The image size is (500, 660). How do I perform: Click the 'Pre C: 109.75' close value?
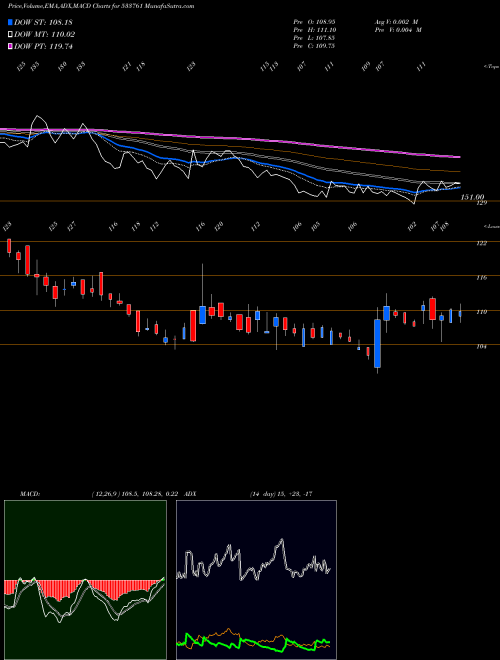pyautogui.click(x=314, y=46)
